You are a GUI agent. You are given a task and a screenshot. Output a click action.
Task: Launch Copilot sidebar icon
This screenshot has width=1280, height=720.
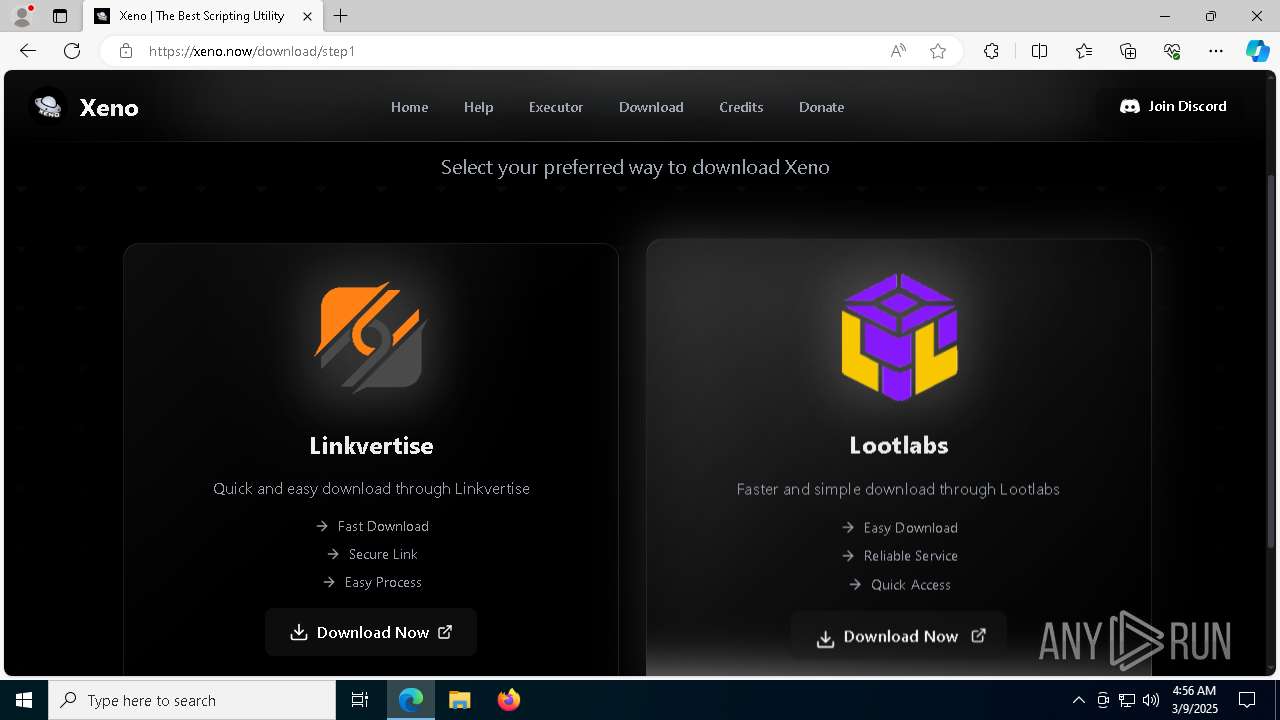[1257, 51]
